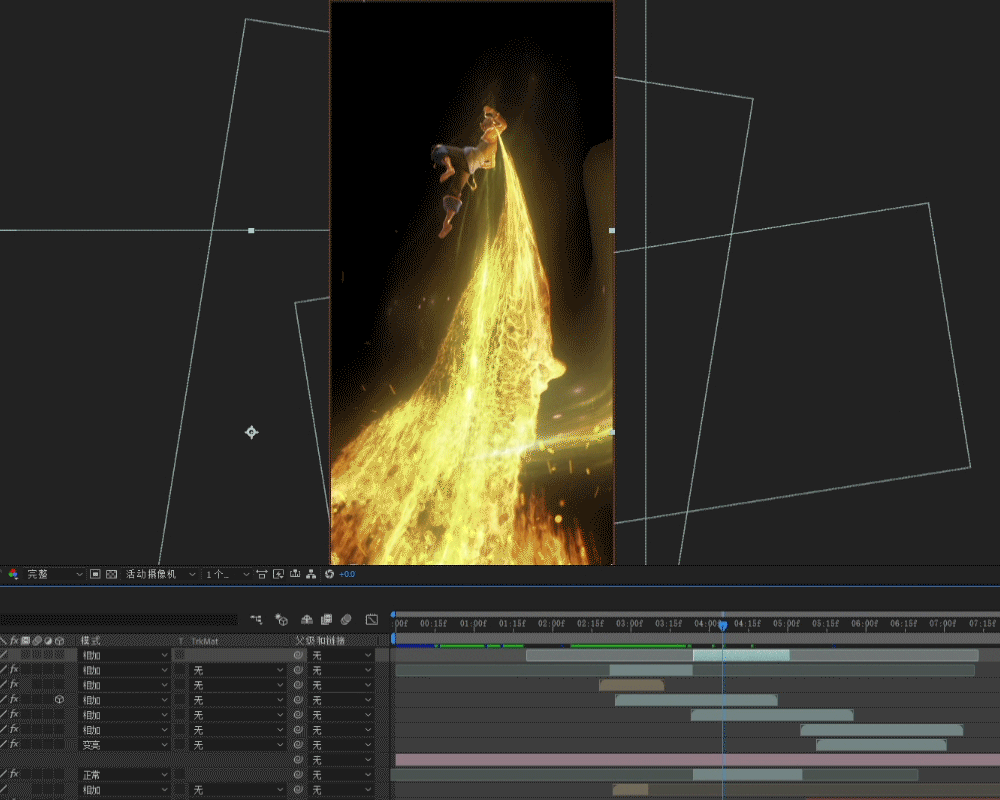Open TrkMat dropdown in the 变亮 row
The image size is (1000, 800).
pos(237,744)
